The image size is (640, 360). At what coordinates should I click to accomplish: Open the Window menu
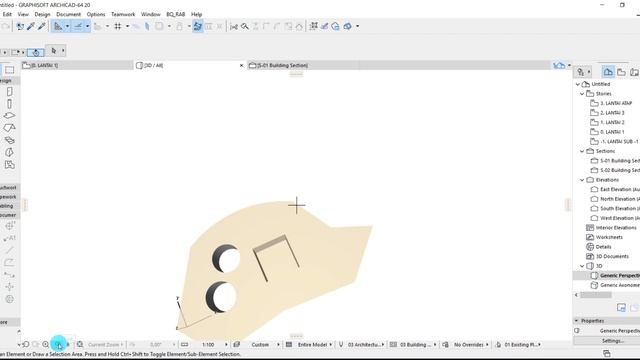click(x=151, y=14)
